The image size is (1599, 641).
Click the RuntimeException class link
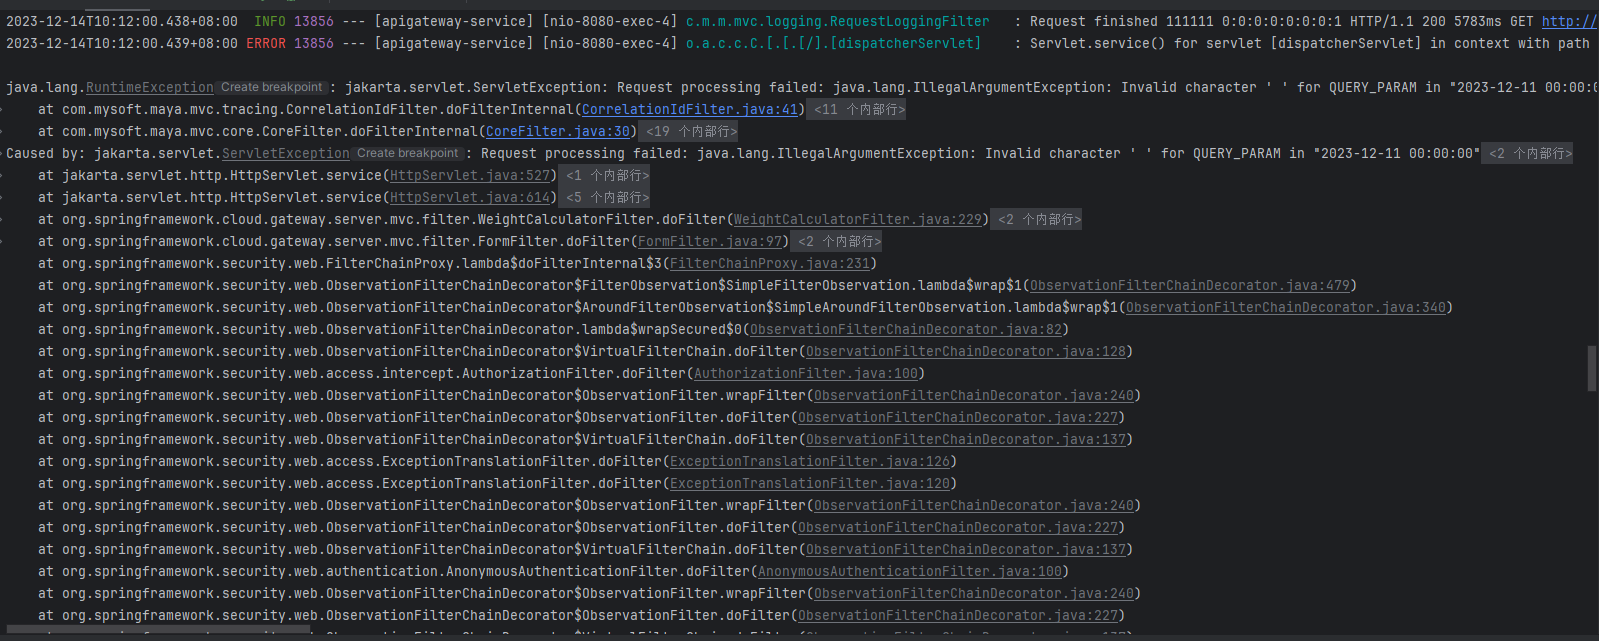click(x=150, y=87)
